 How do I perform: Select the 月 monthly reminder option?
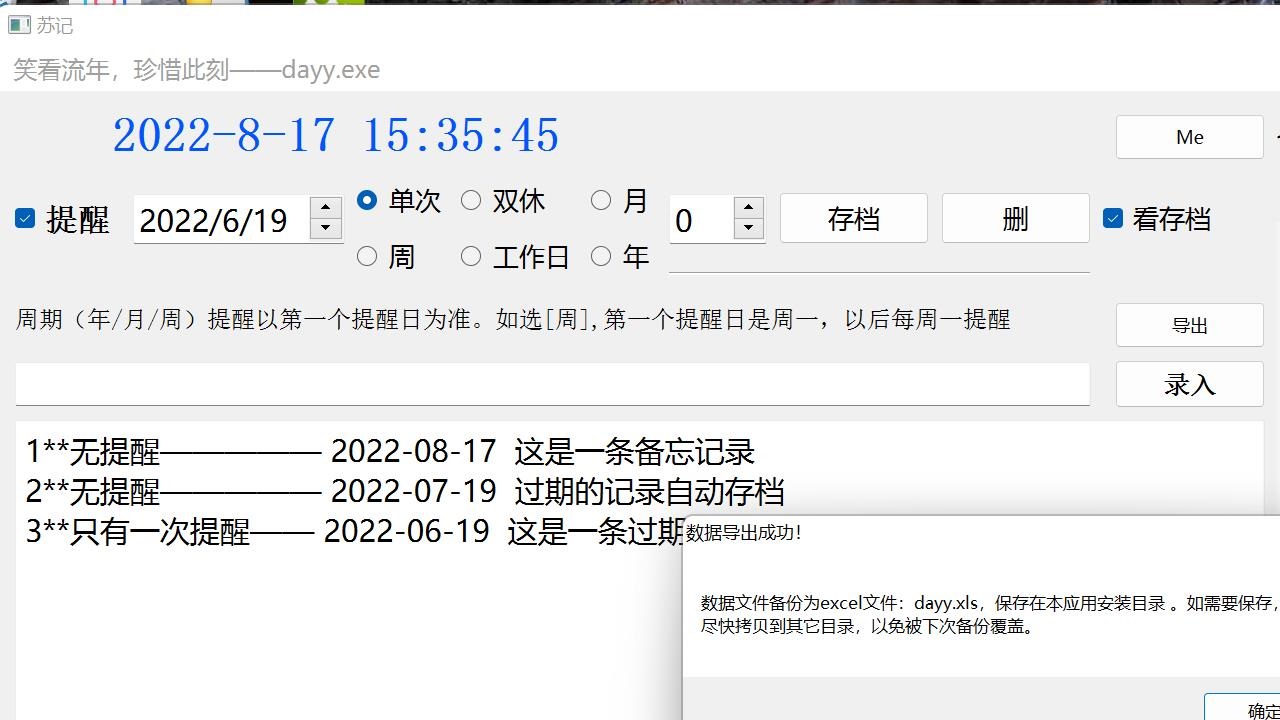[601, 200]
